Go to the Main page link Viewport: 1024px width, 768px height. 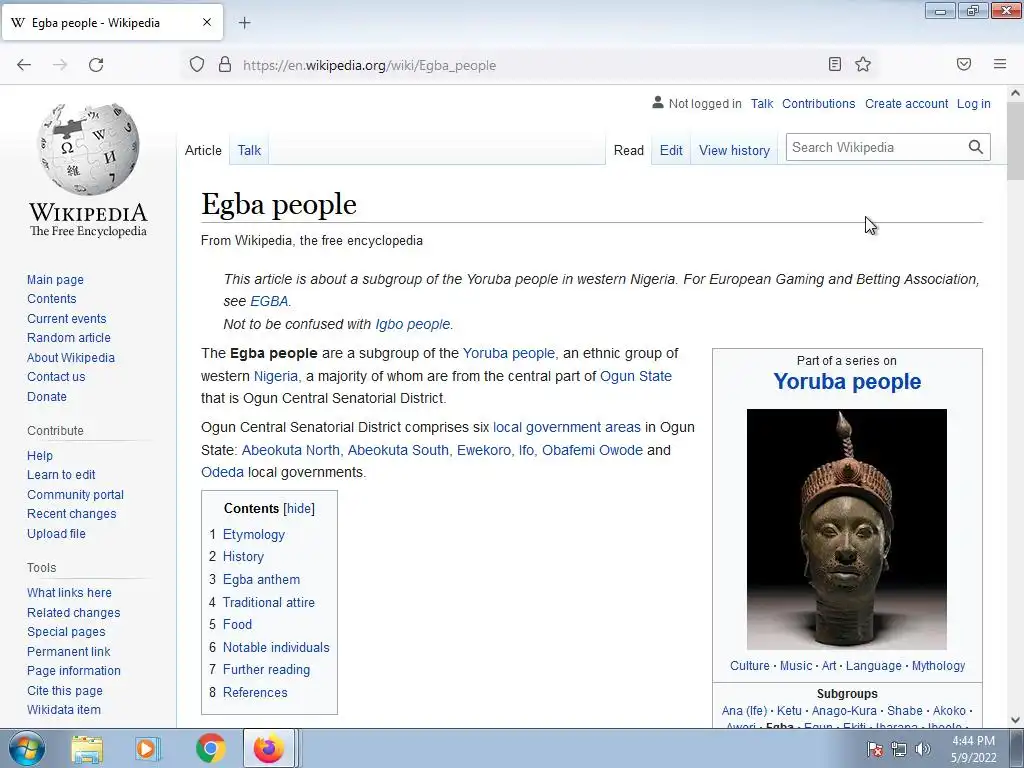pyautogui.click(x=56, y=280)
